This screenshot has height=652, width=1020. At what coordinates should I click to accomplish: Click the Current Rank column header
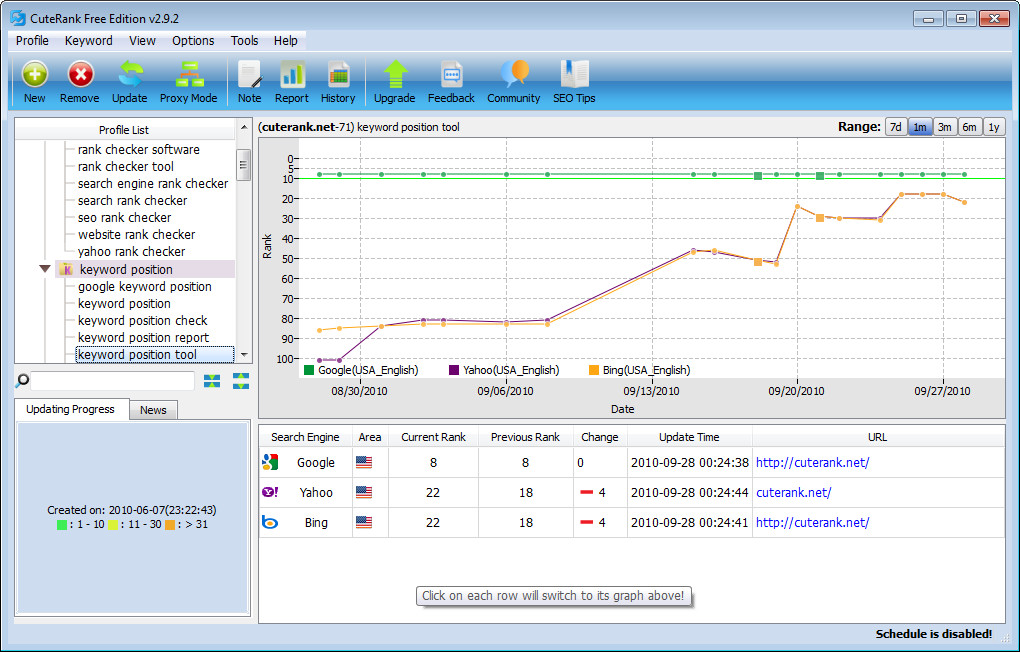[434, 437]
